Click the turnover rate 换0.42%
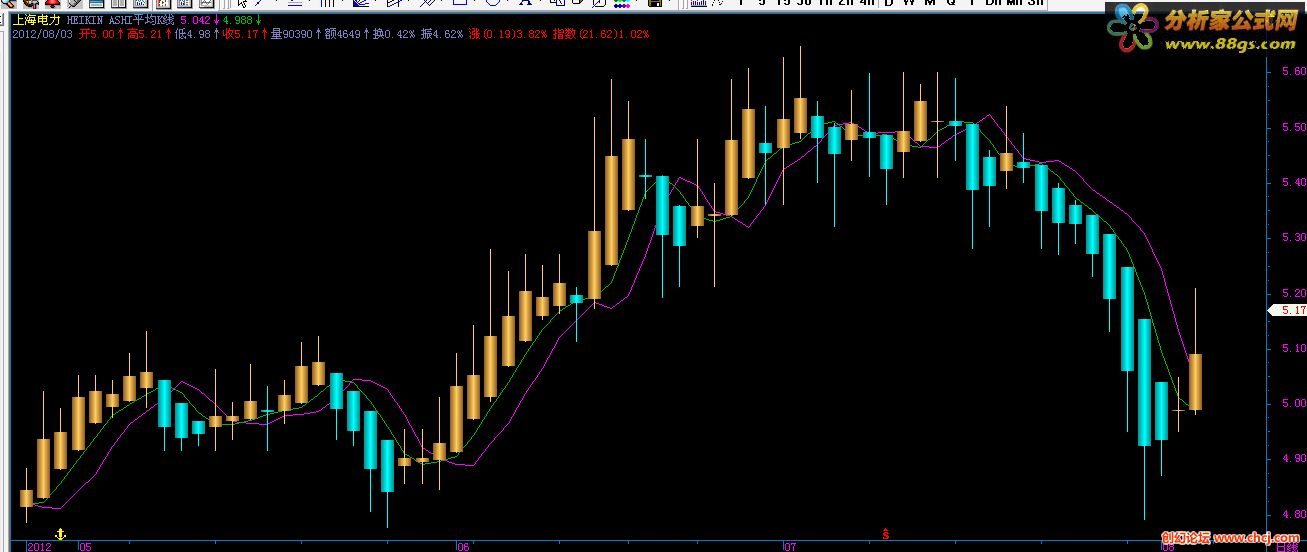The image size is (1307, 552). pos(394,34)
